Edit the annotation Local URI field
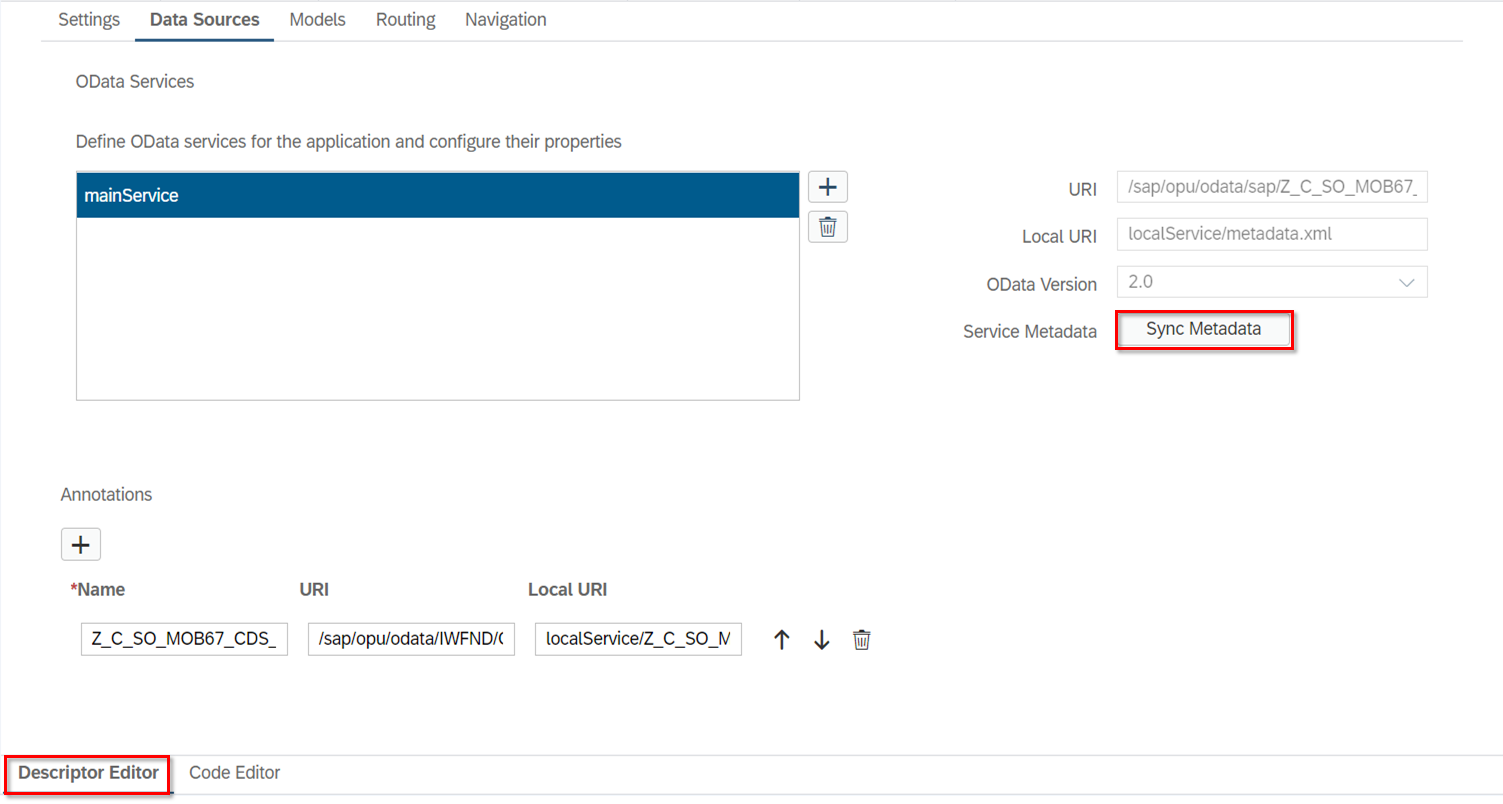 point(639,640)
